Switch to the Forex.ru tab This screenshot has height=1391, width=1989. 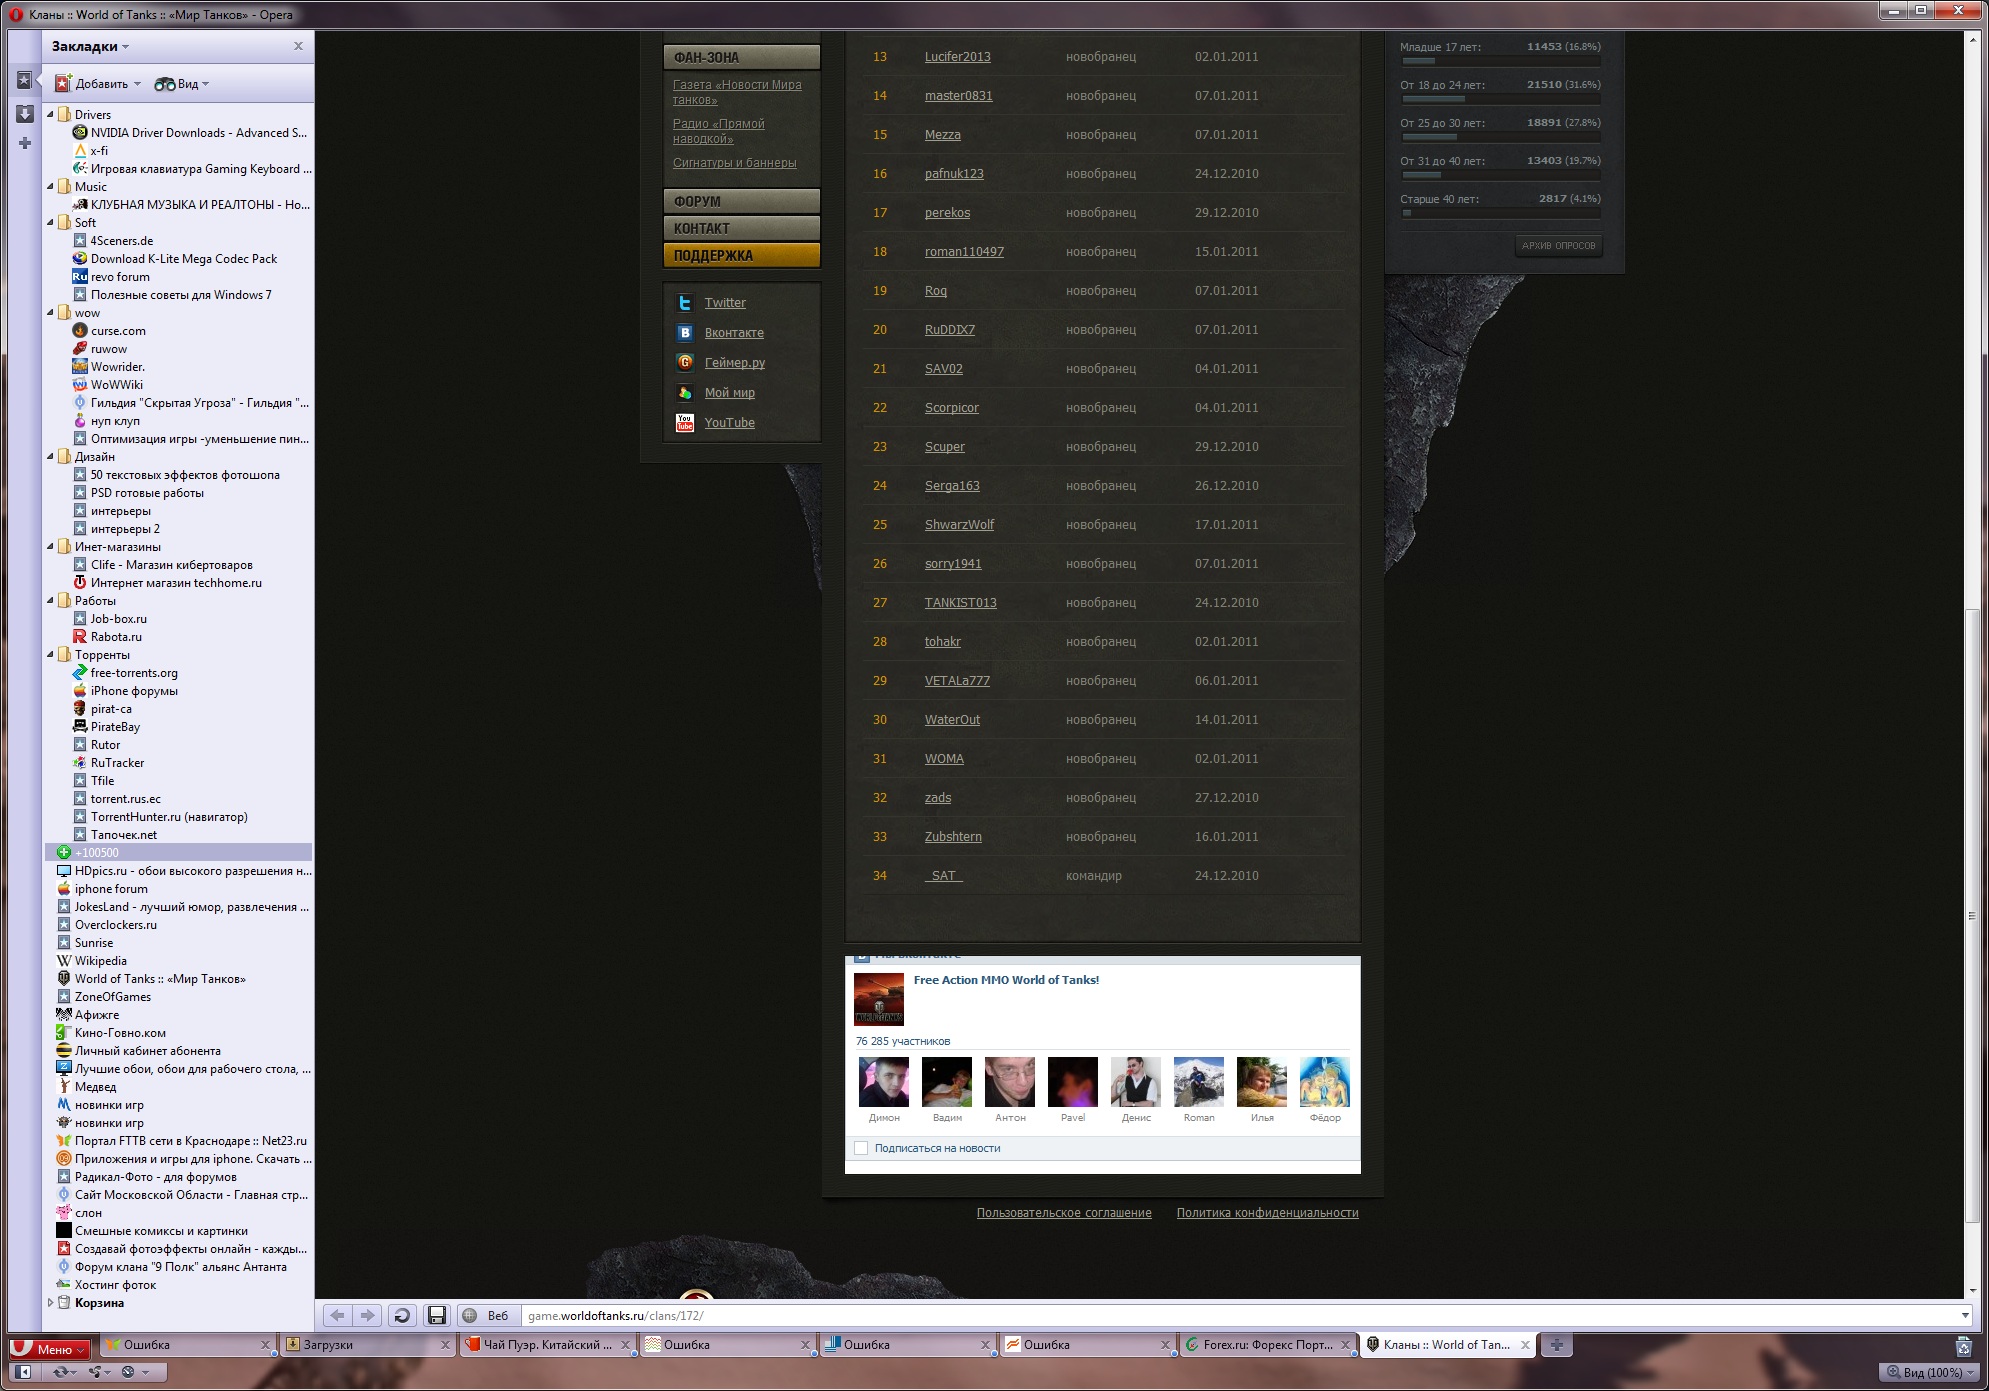click(1265, 1346)
